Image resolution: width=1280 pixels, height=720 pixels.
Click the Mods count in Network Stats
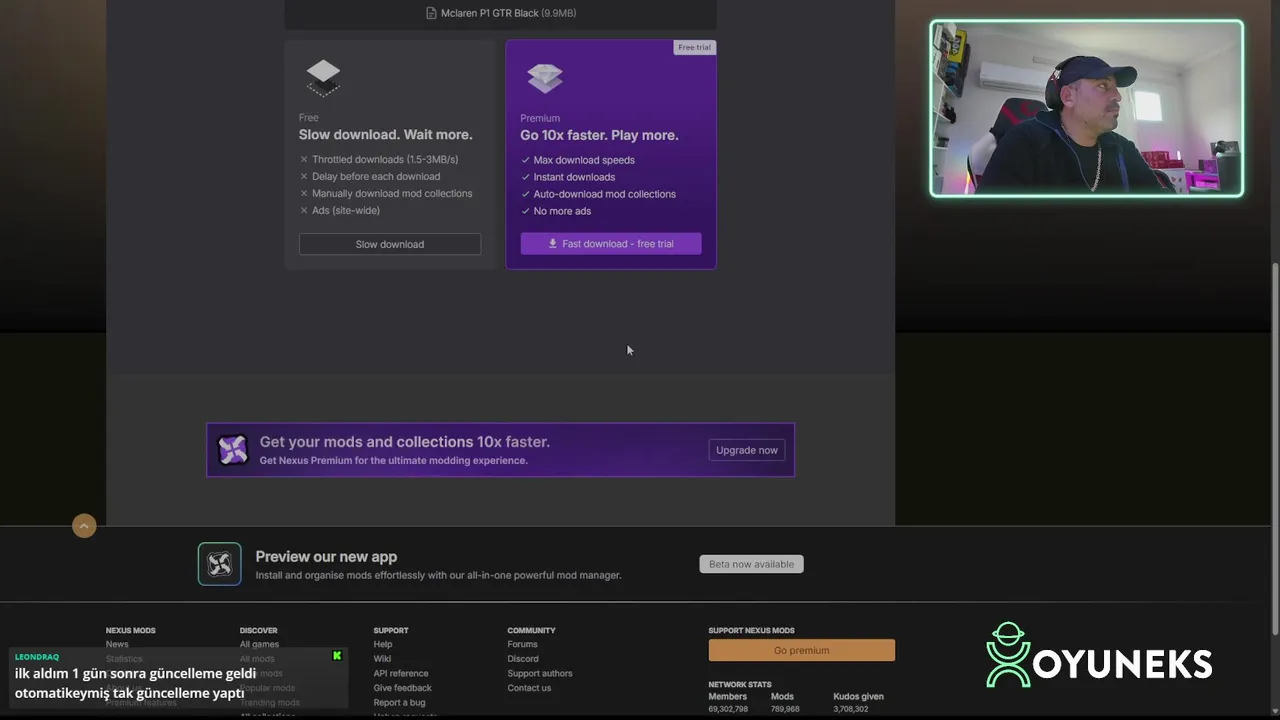pyautogui.click(x=785, y=709)
